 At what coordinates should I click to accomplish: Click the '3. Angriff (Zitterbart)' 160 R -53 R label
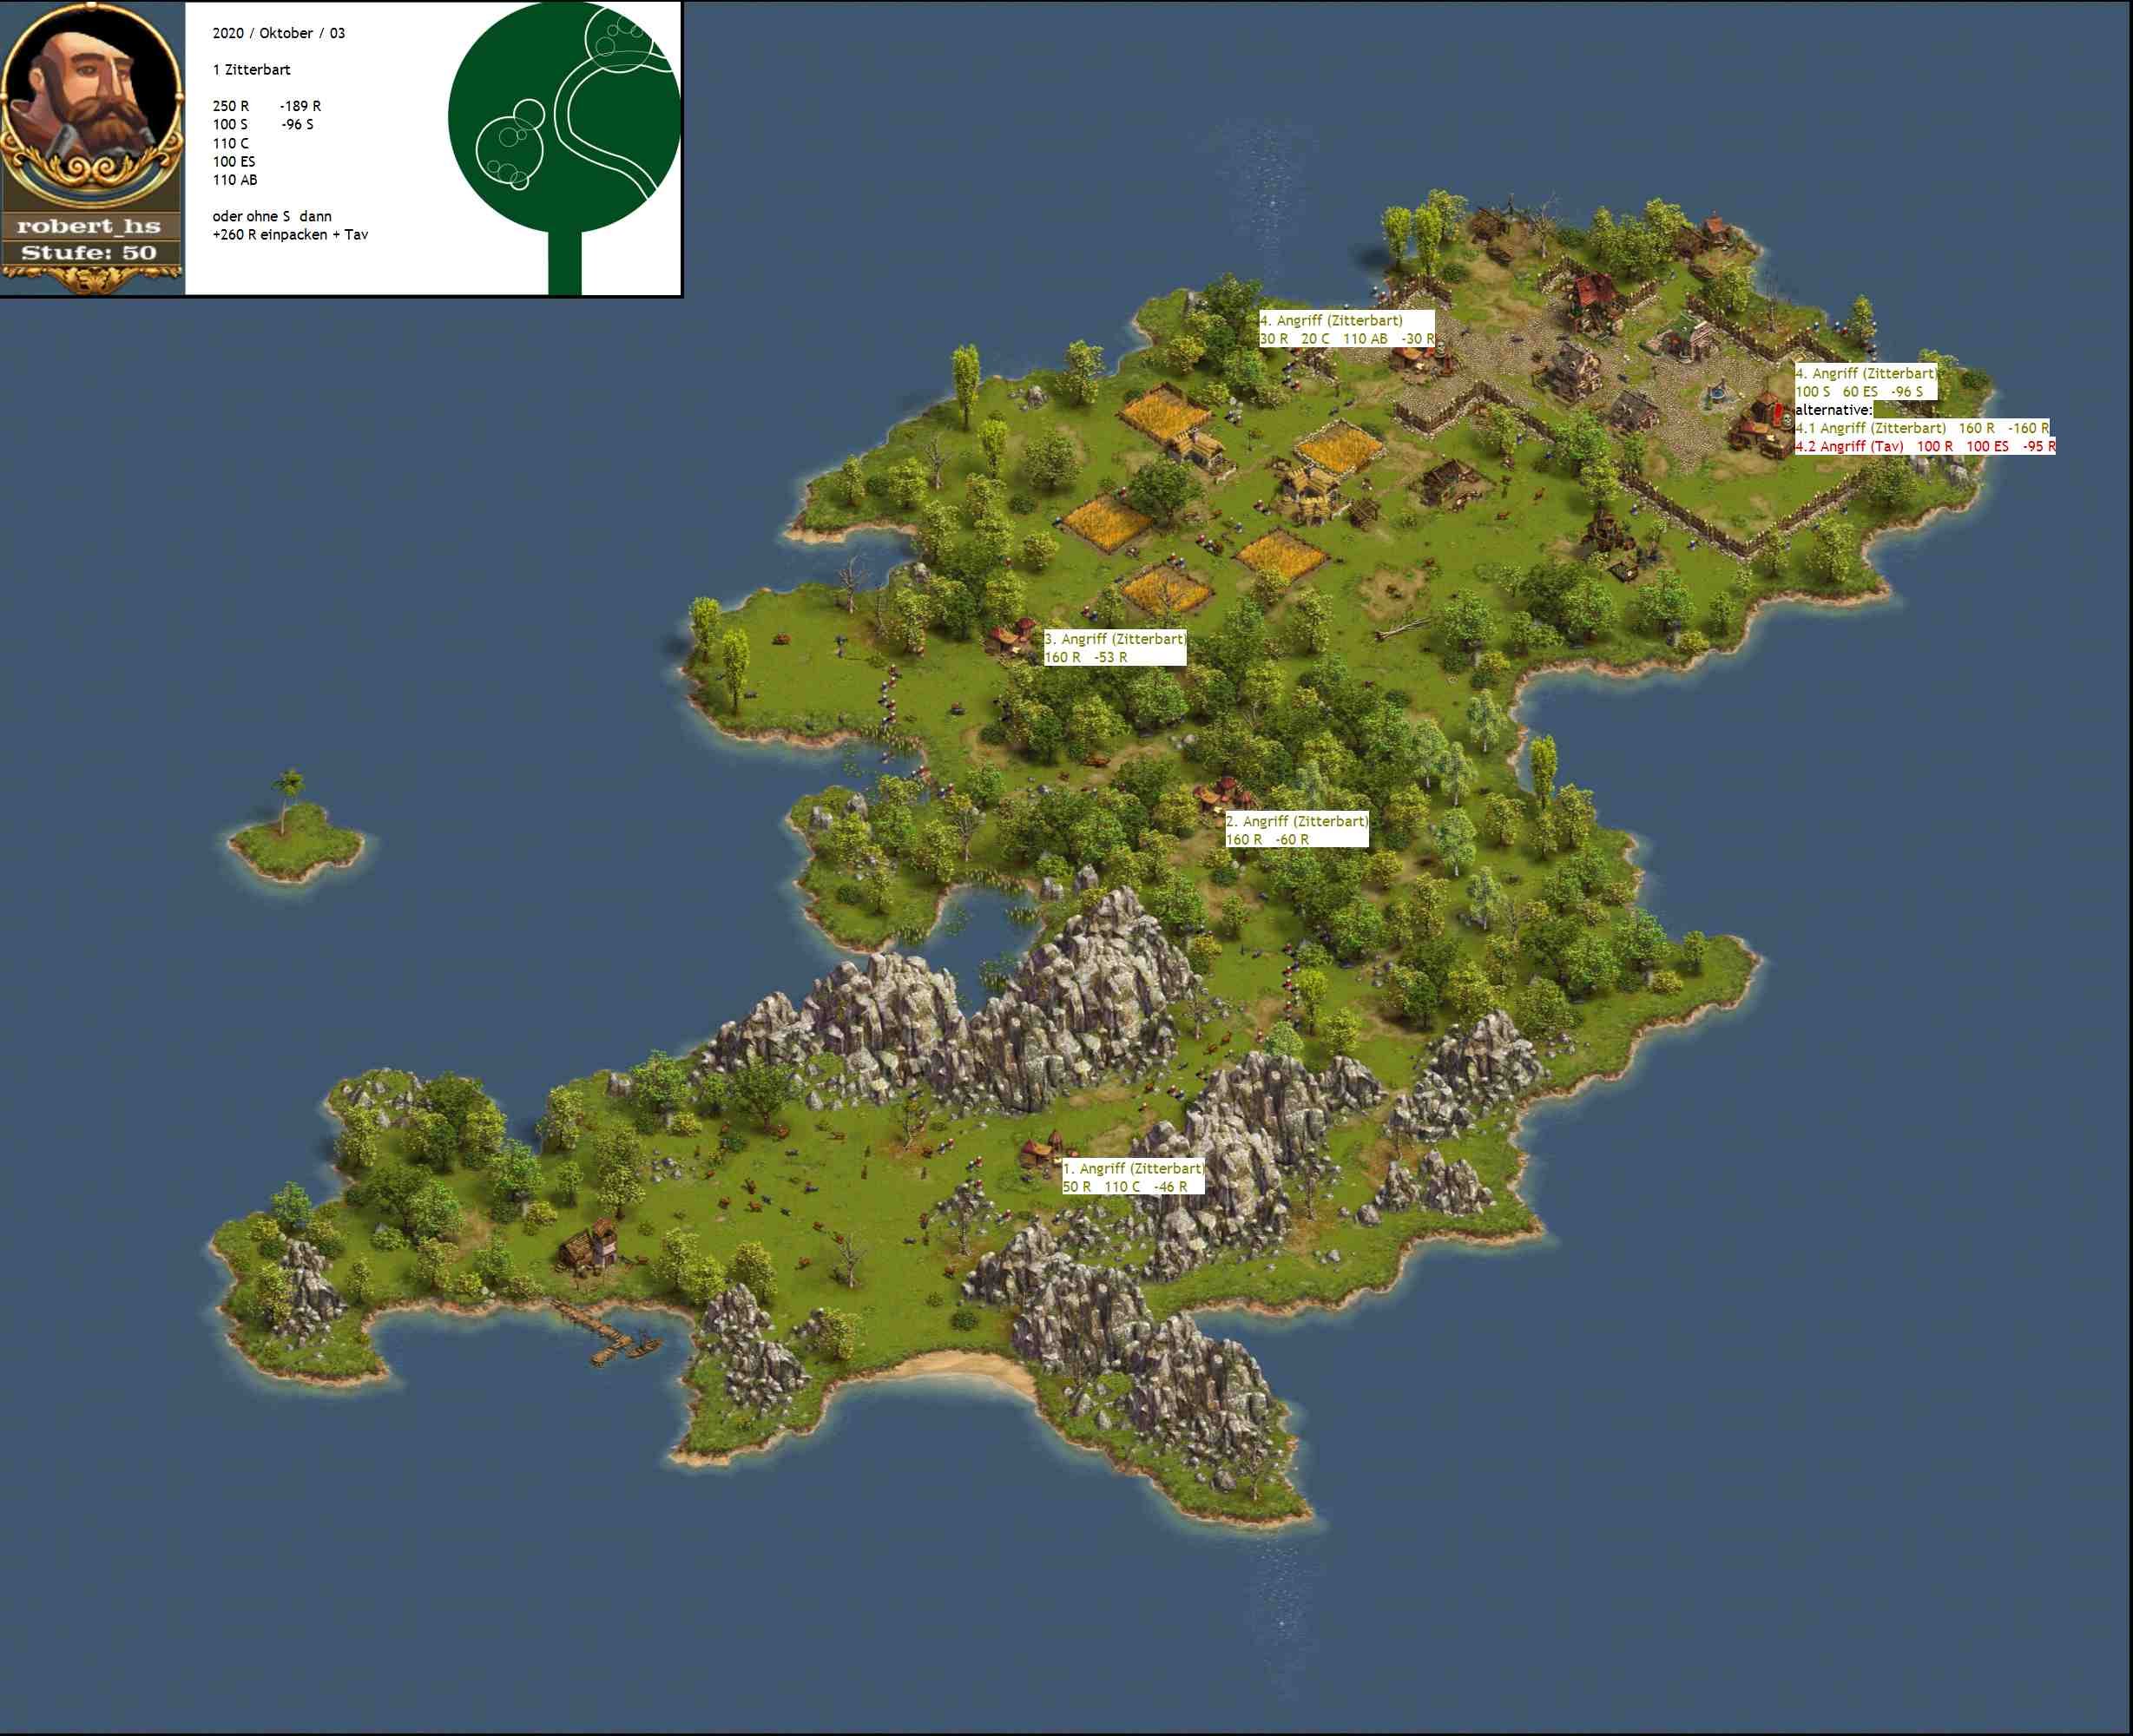pos(1114,648)
